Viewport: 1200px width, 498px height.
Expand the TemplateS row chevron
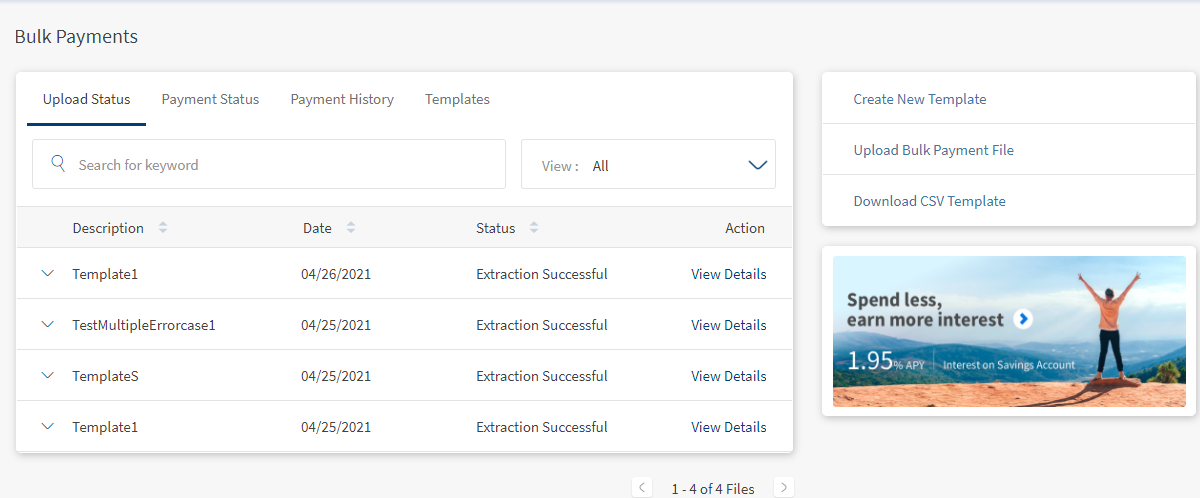point(47,376)
